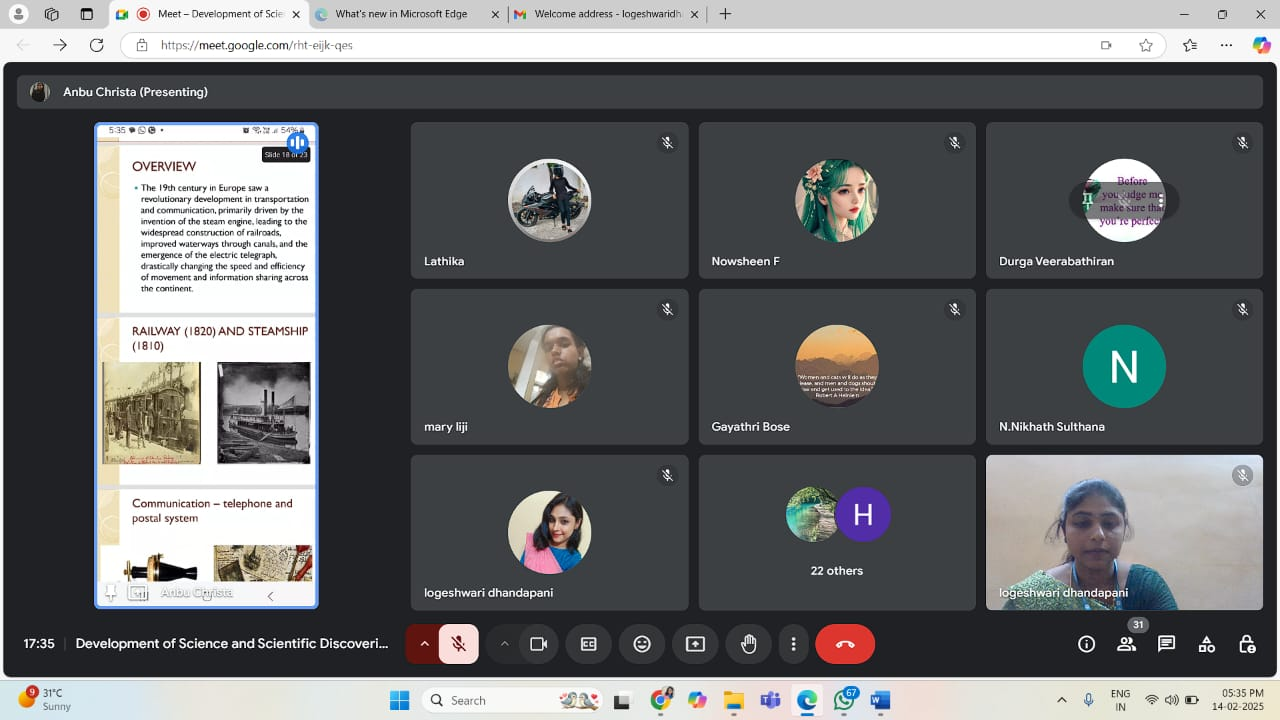Refresh the page in Edge
Image resolution: width=1280 pixels, height=720 pixels.
coord(96,45)
